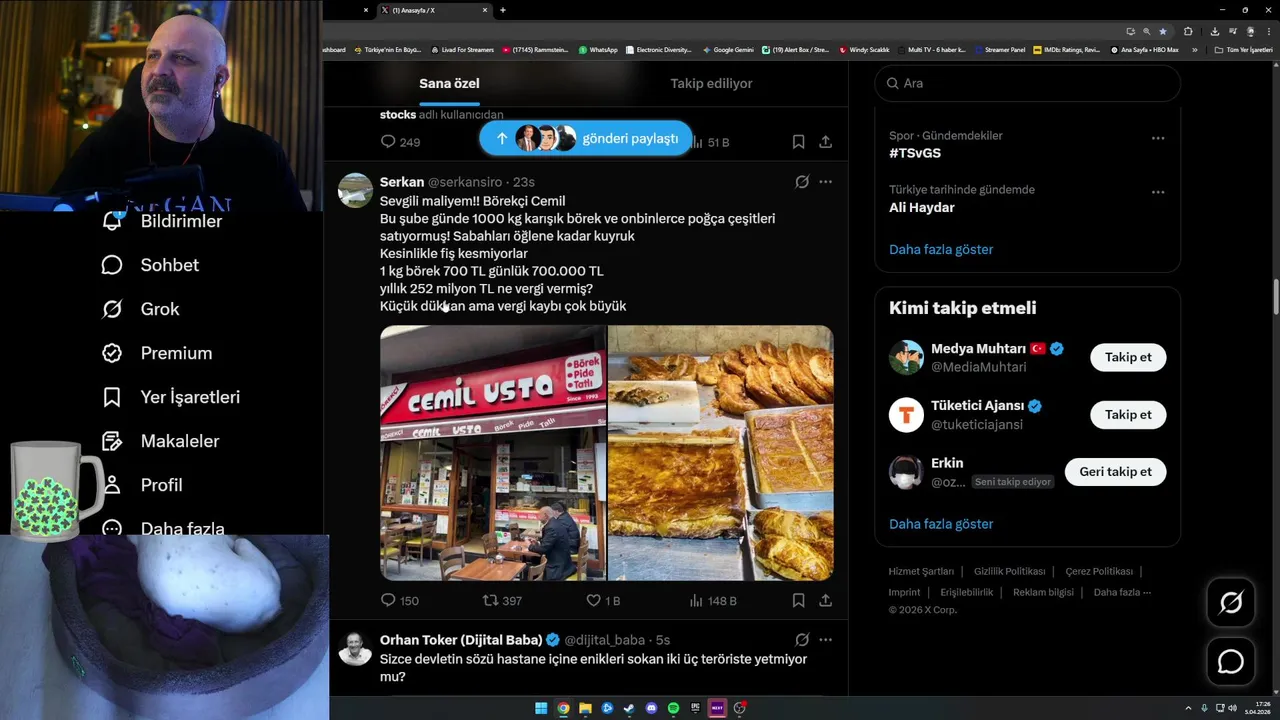Viewport: 1280px width, 720px height.
Task: Open Gizlilik Politikası footer link
Action: tap(1009, 571)
